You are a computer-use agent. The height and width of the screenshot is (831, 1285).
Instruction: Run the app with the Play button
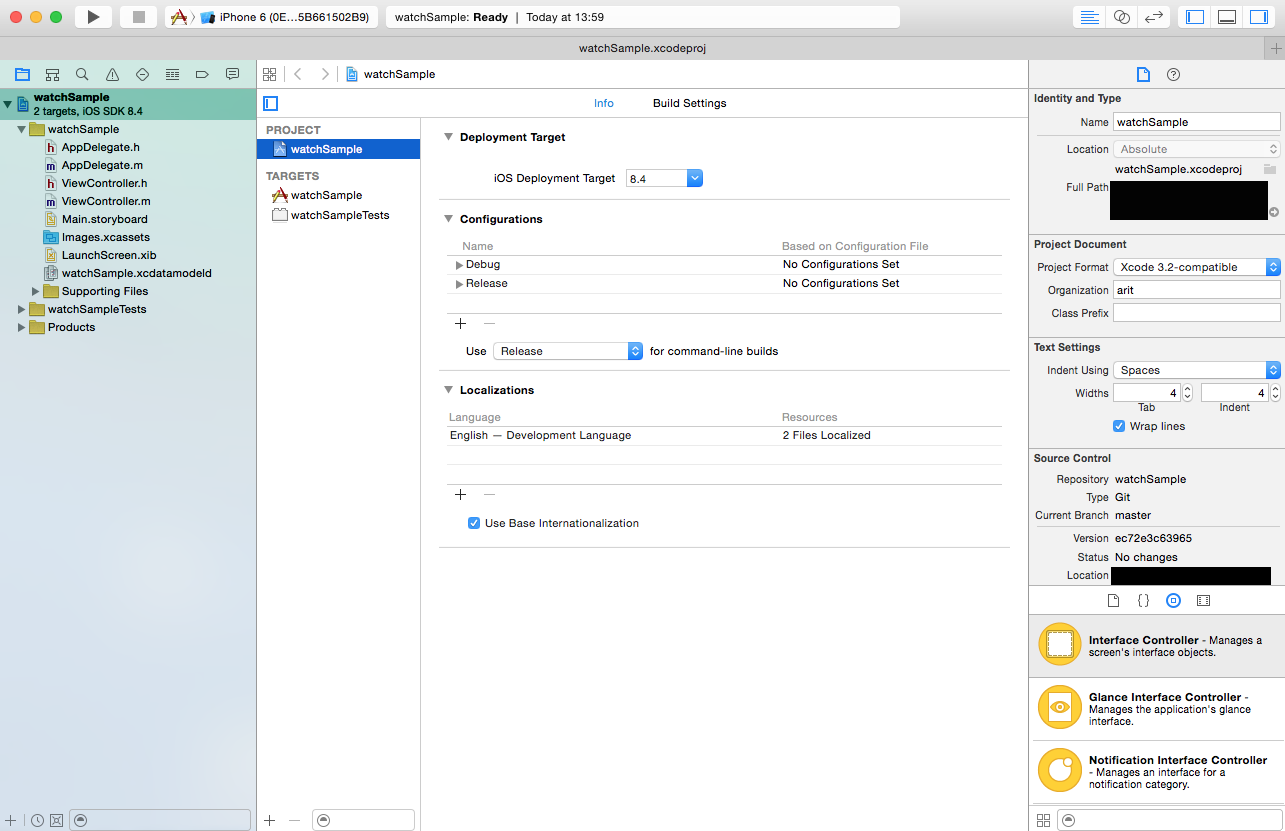93,17
